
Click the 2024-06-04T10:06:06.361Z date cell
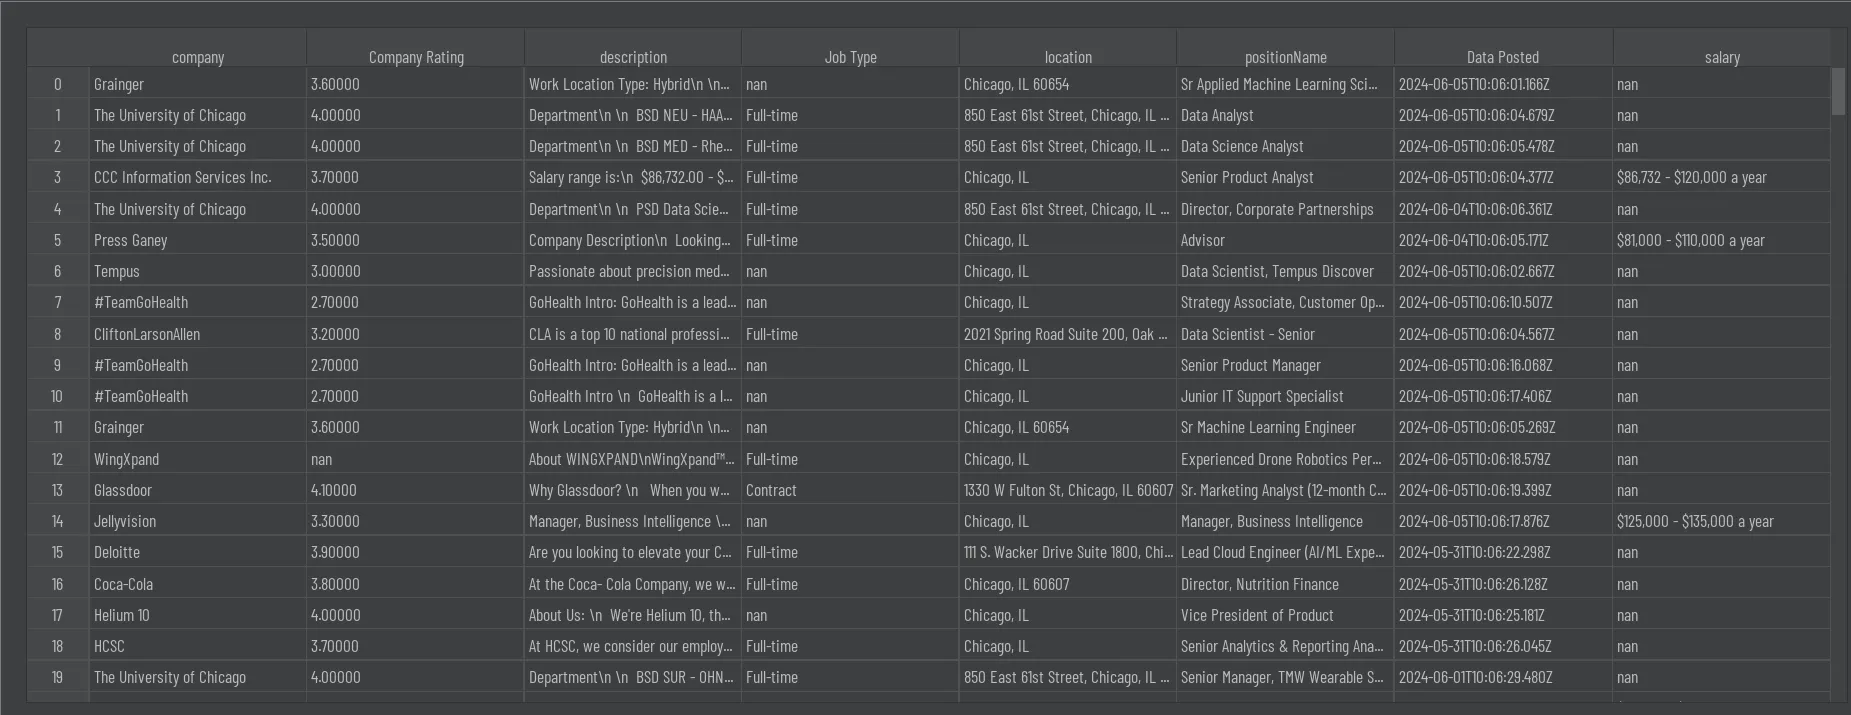1503,209
